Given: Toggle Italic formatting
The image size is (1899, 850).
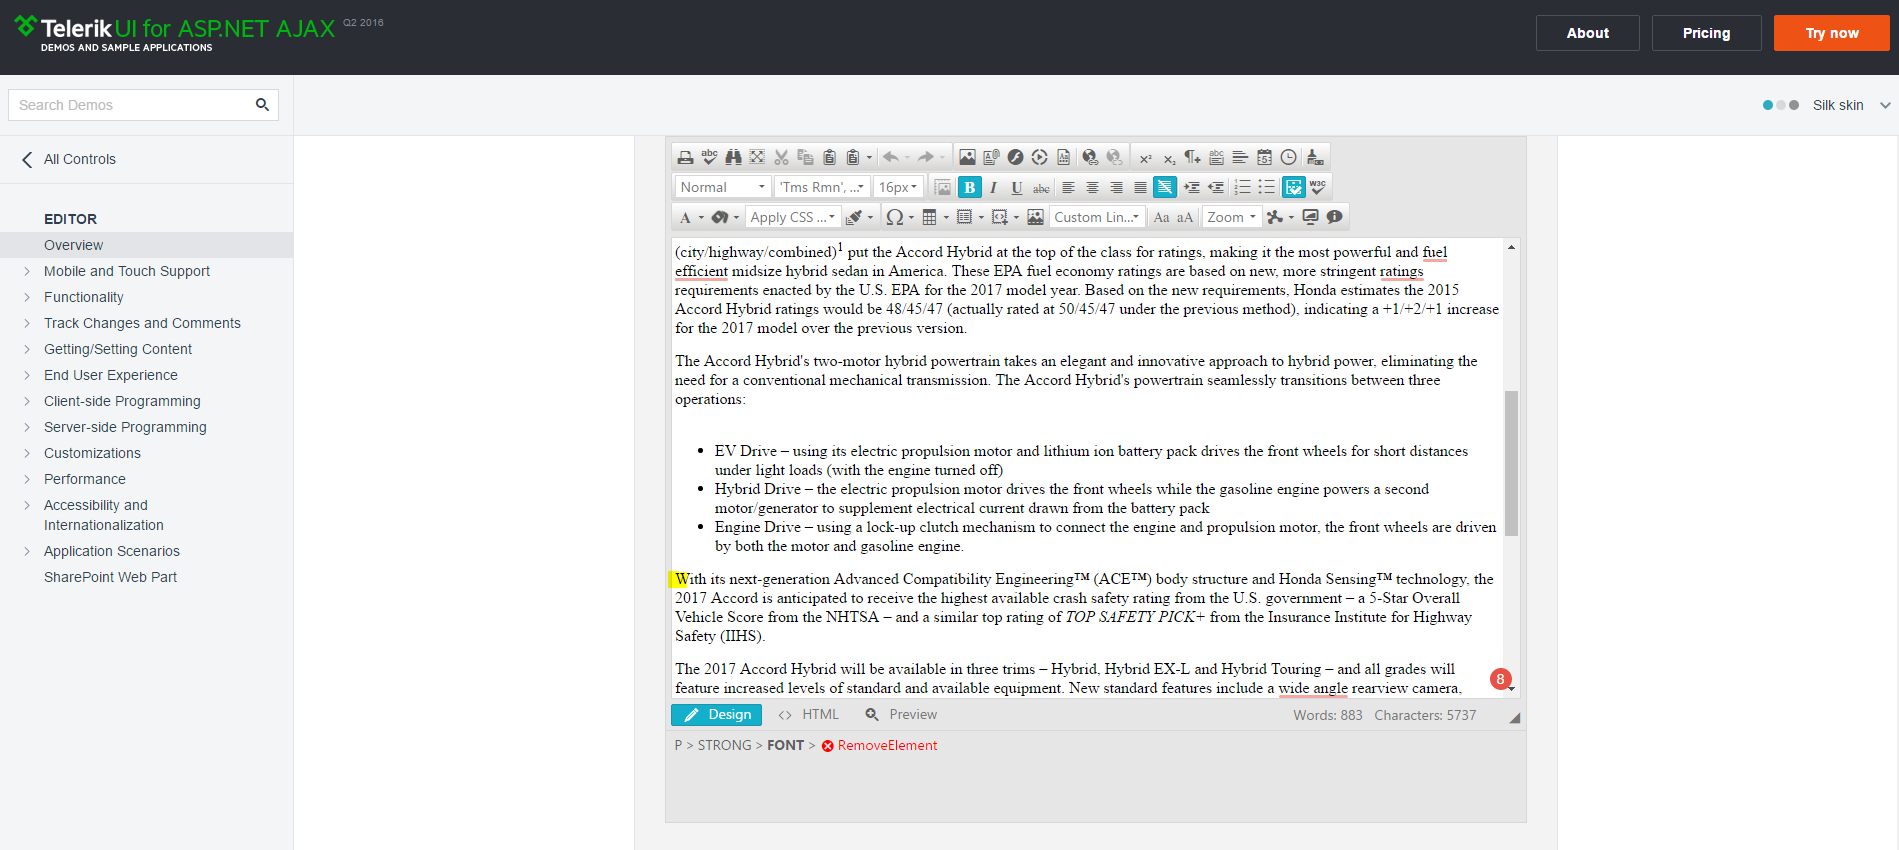Looking at the screenshot, I should [x=993, y=187].
